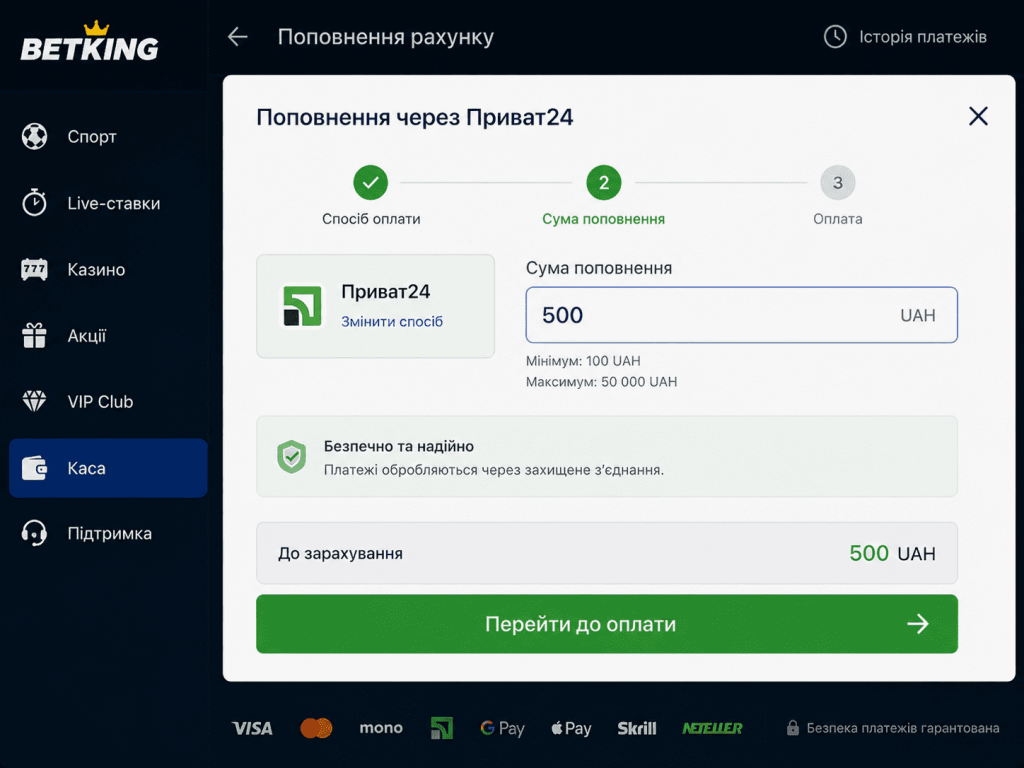Click the Поповнення через Приват24 dialog heading
Image resolution: width=1024 pixels, height=768 pixels.
[x=415, y=117]
